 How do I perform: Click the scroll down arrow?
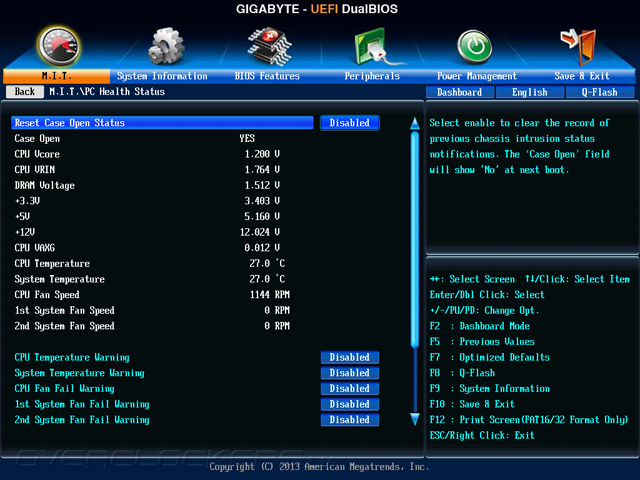click(x=415, y=419)
